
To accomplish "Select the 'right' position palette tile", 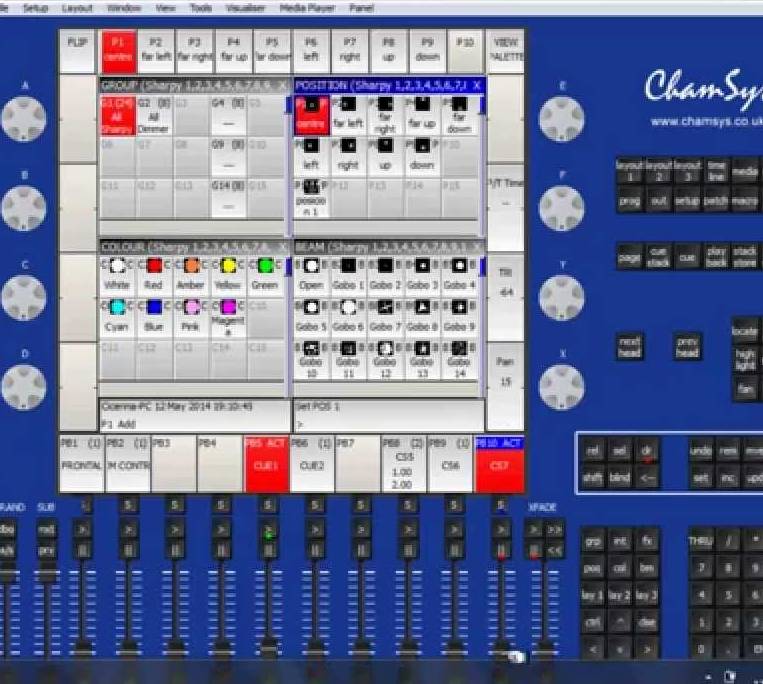I will (x=348, y=157).
